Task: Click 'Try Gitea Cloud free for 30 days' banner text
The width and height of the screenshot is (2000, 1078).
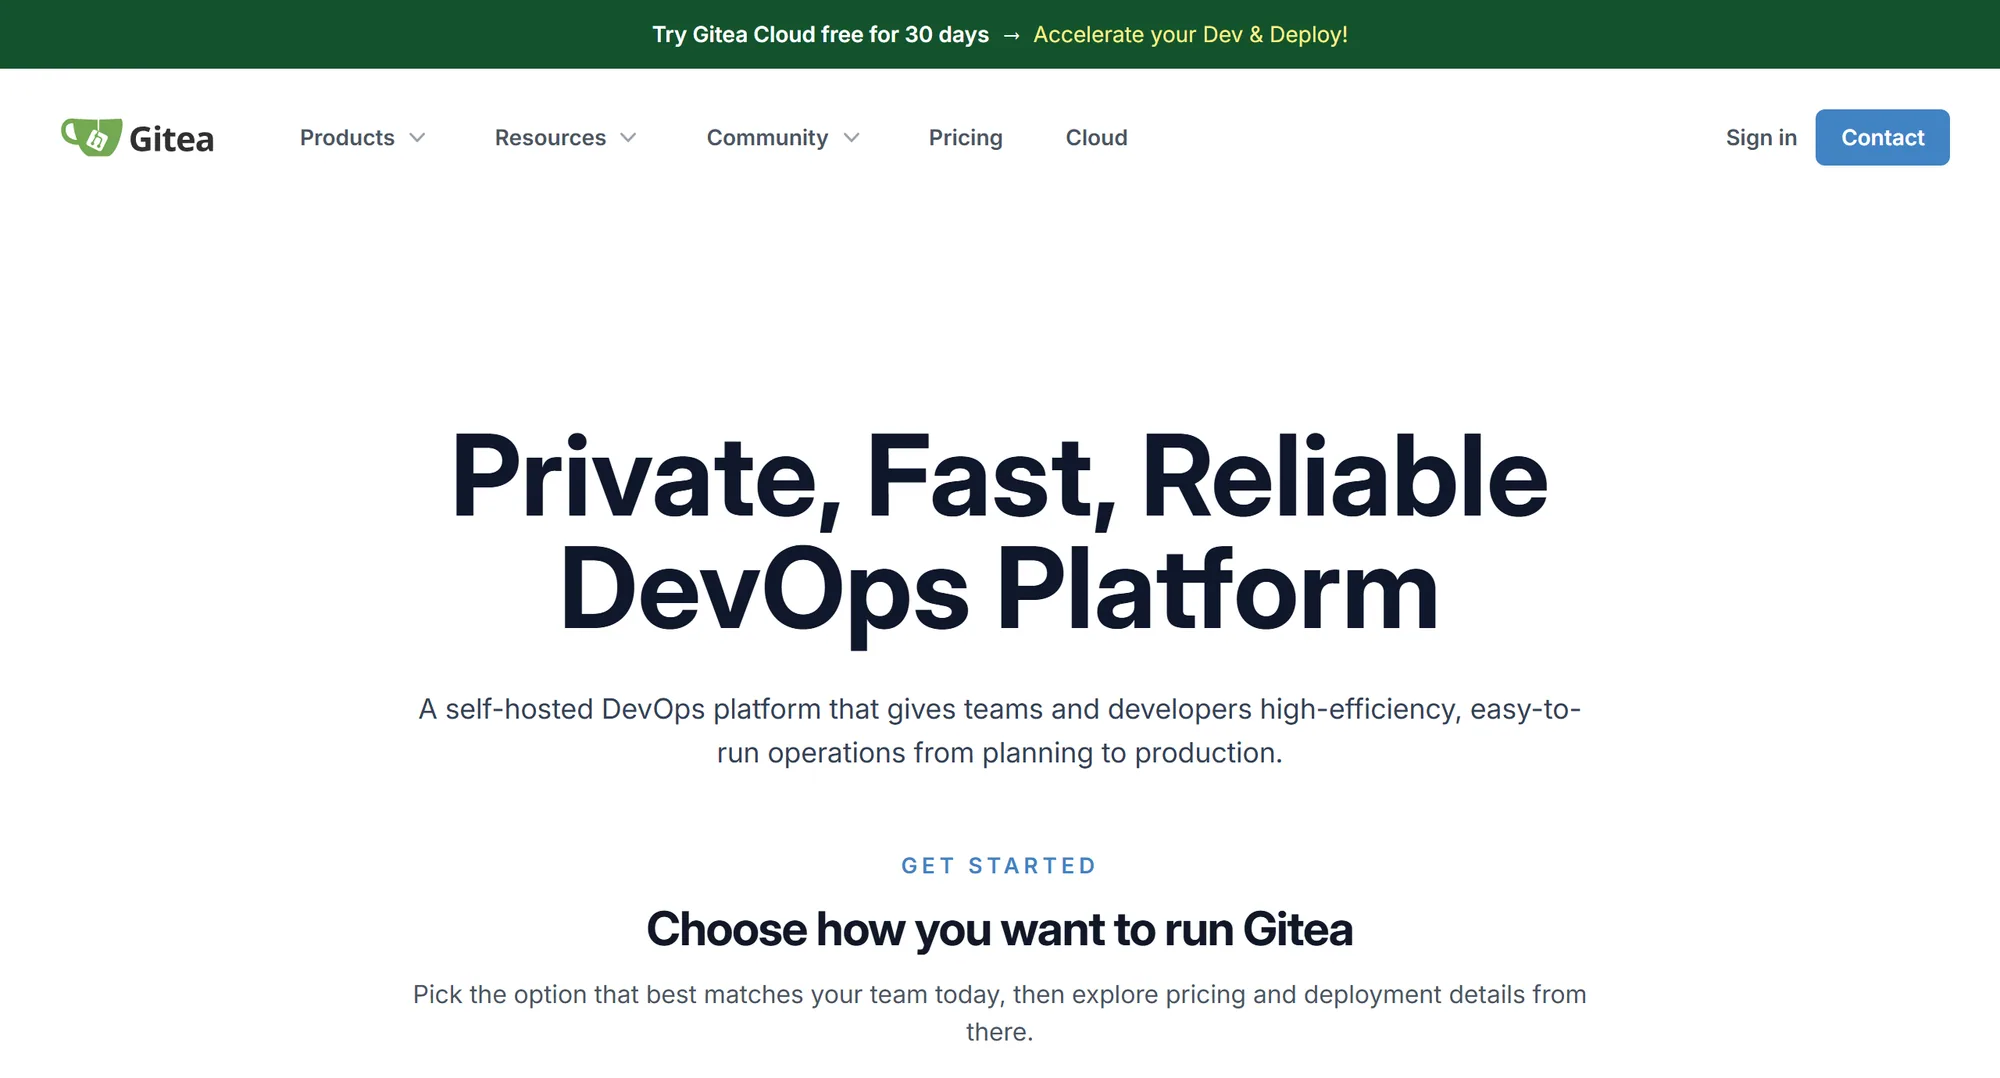Action: (820, 34)
